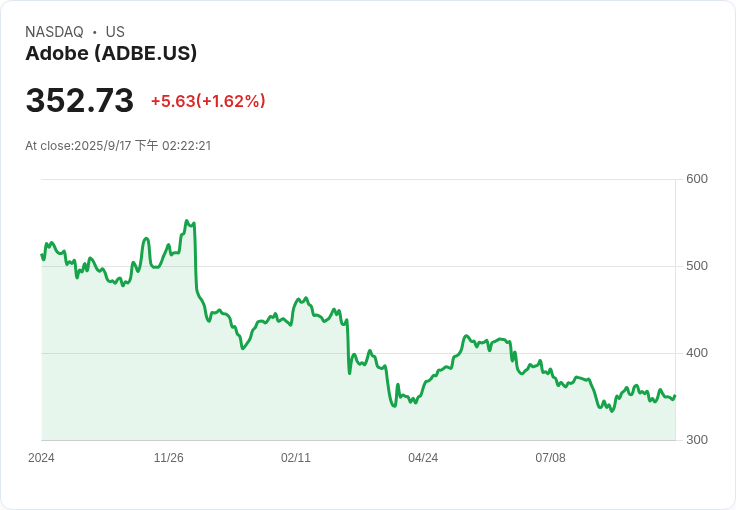Click the 500 horizontal gridline

[359, 266]
